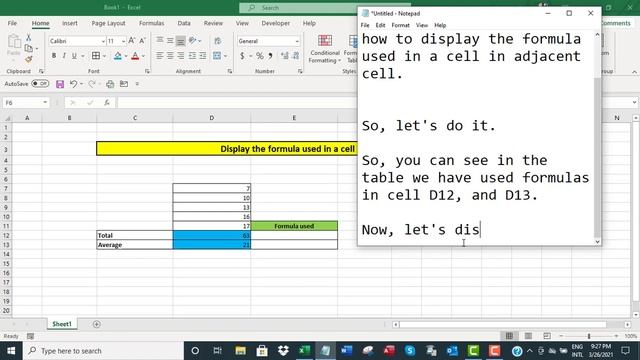Open the Number format General dropdown
640x360 pixels.
(x=297, y=41)
